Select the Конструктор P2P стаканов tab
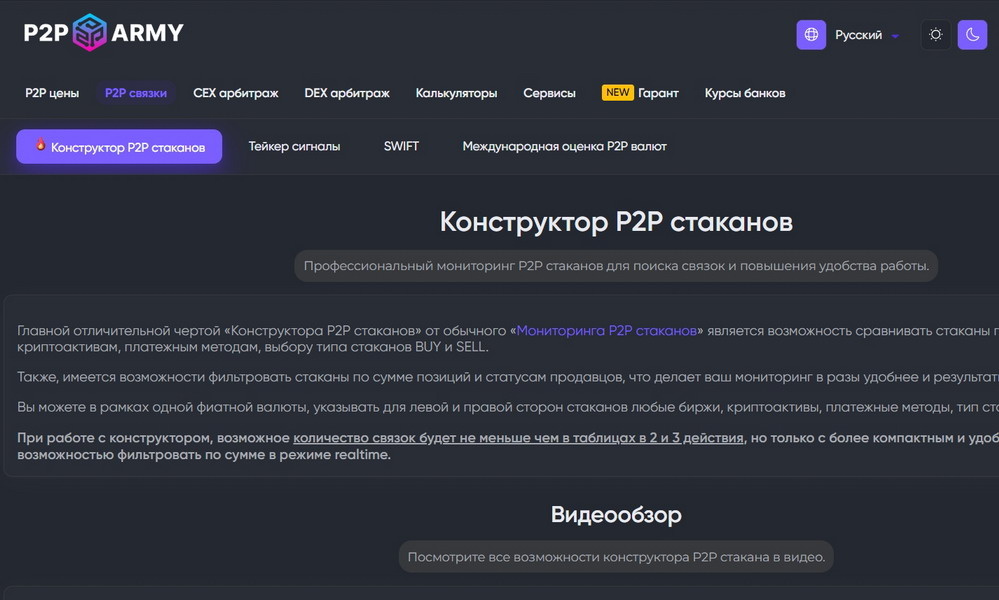 coord(119,146)
